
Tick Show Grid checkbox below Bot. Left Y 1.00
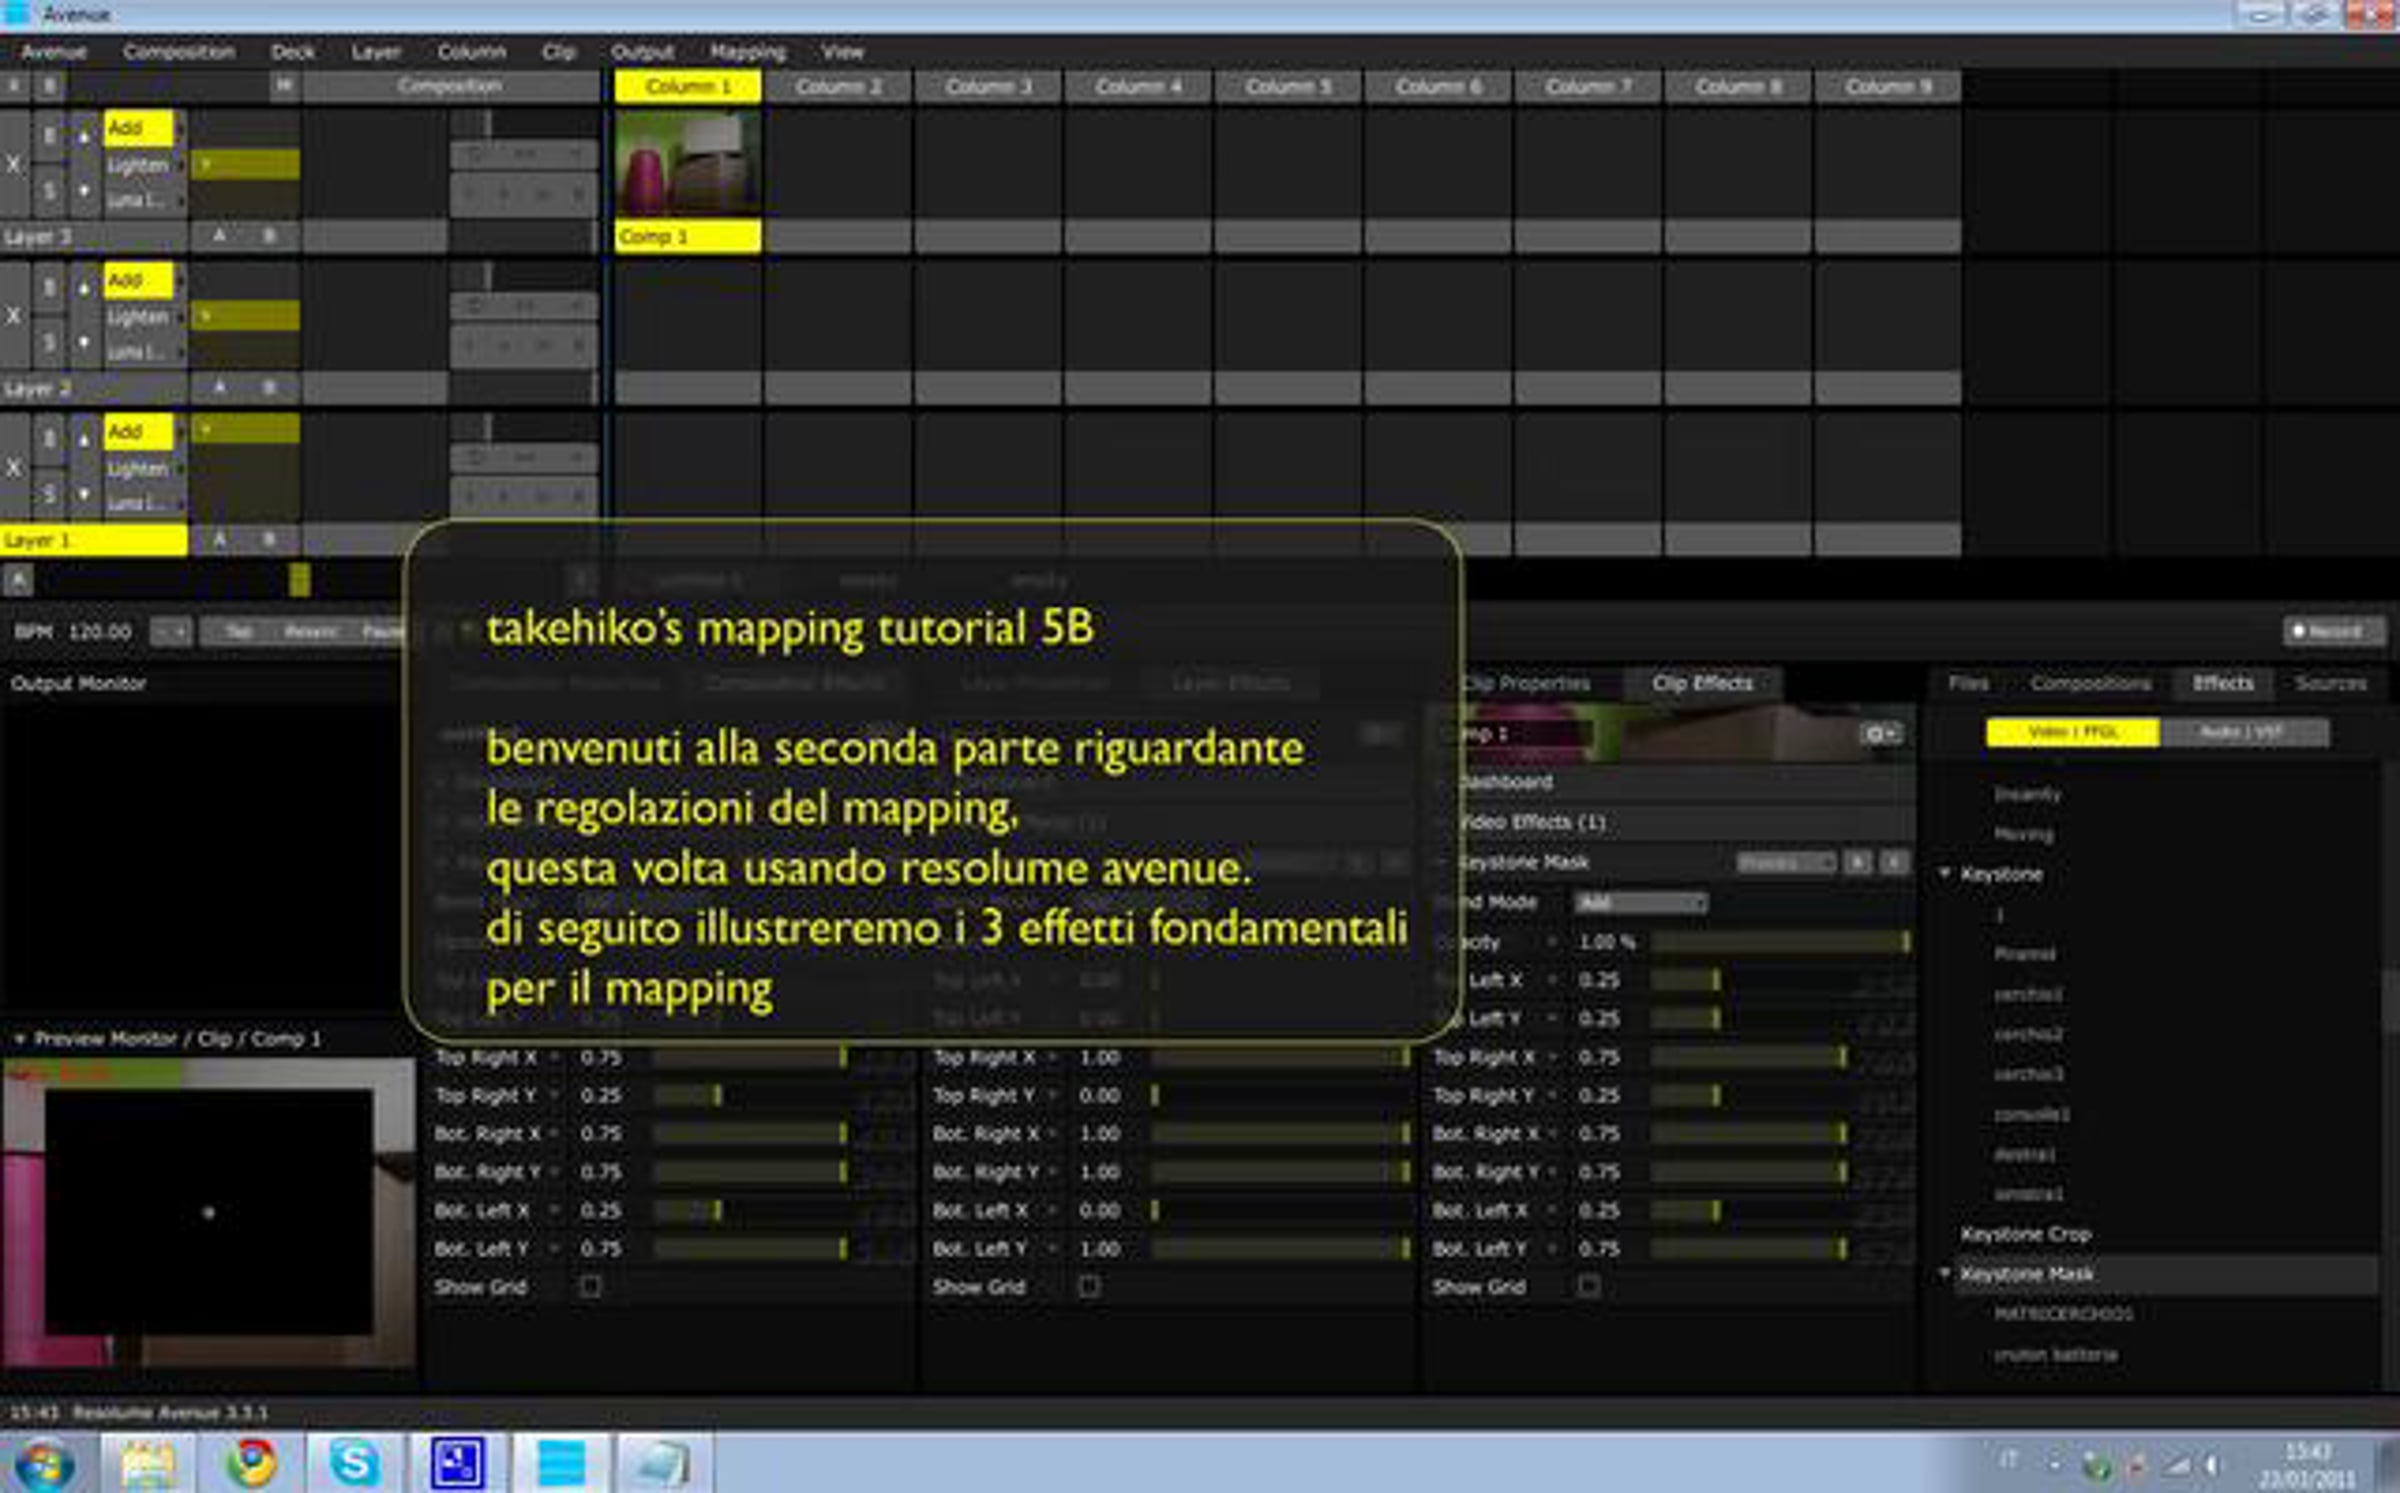(x=1090, y=1286)
